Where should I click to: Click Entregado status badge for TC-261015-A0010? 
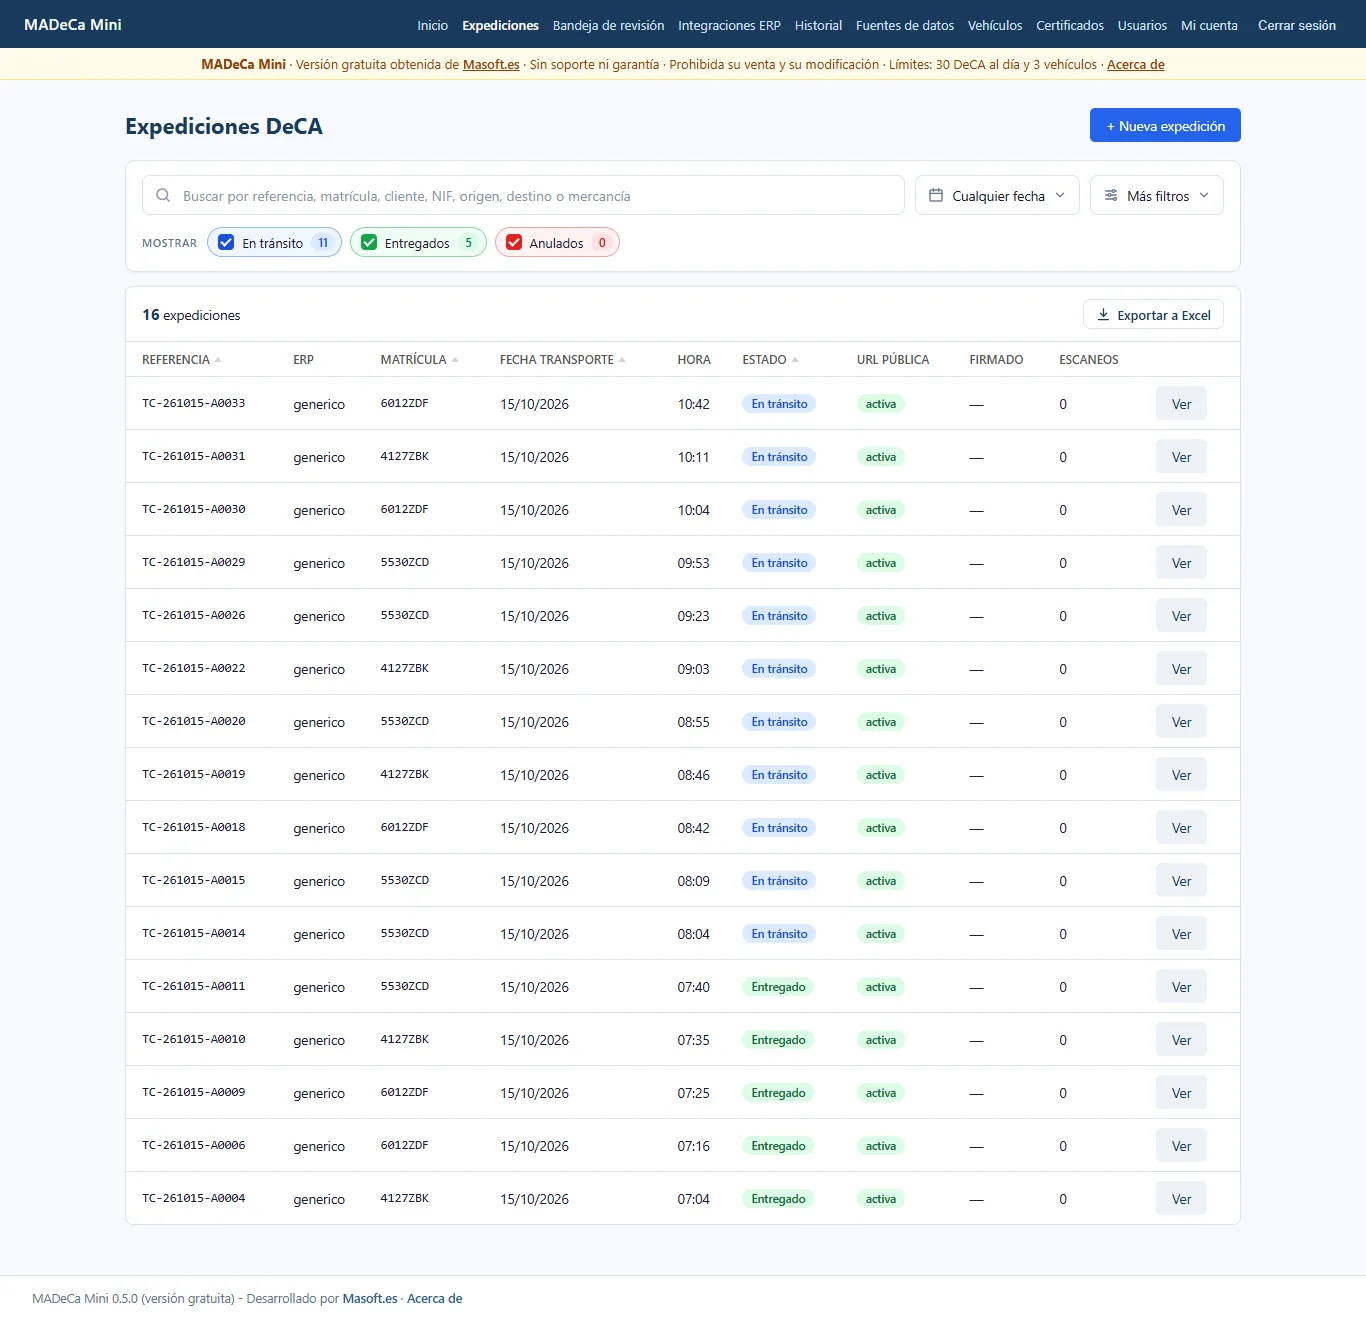pyautogui.click(x=778, y=1040)
